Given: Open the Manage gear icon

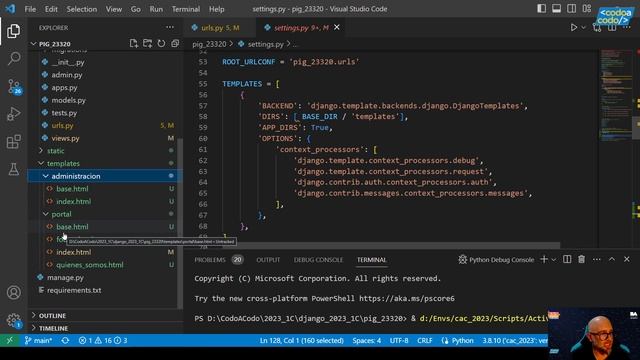Looking at the screenshot, I should coord(13,320).
